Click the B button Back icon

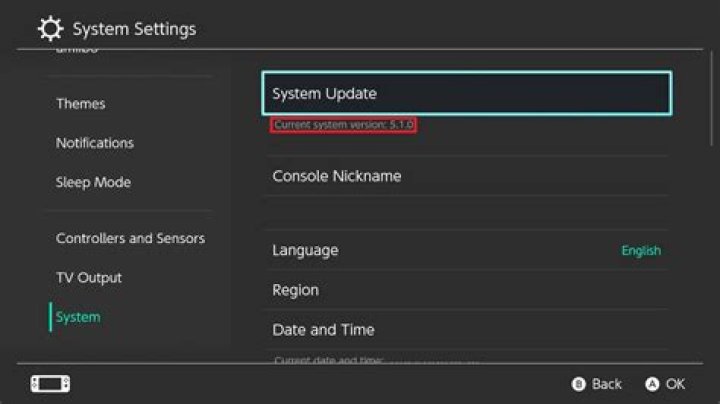579,384
